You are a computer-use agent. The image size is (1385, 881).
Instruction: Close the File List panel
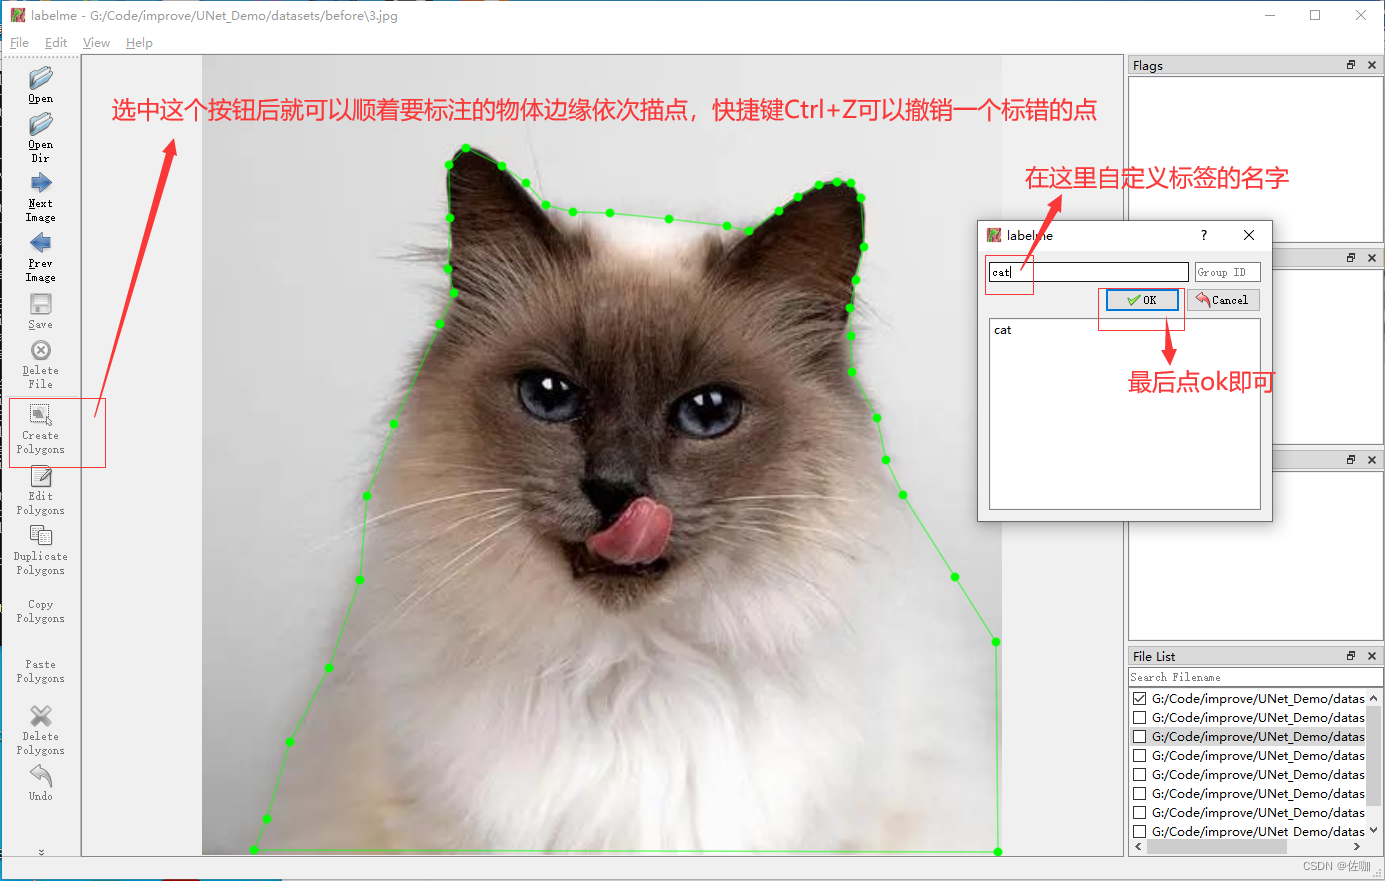pos(1372,656)
